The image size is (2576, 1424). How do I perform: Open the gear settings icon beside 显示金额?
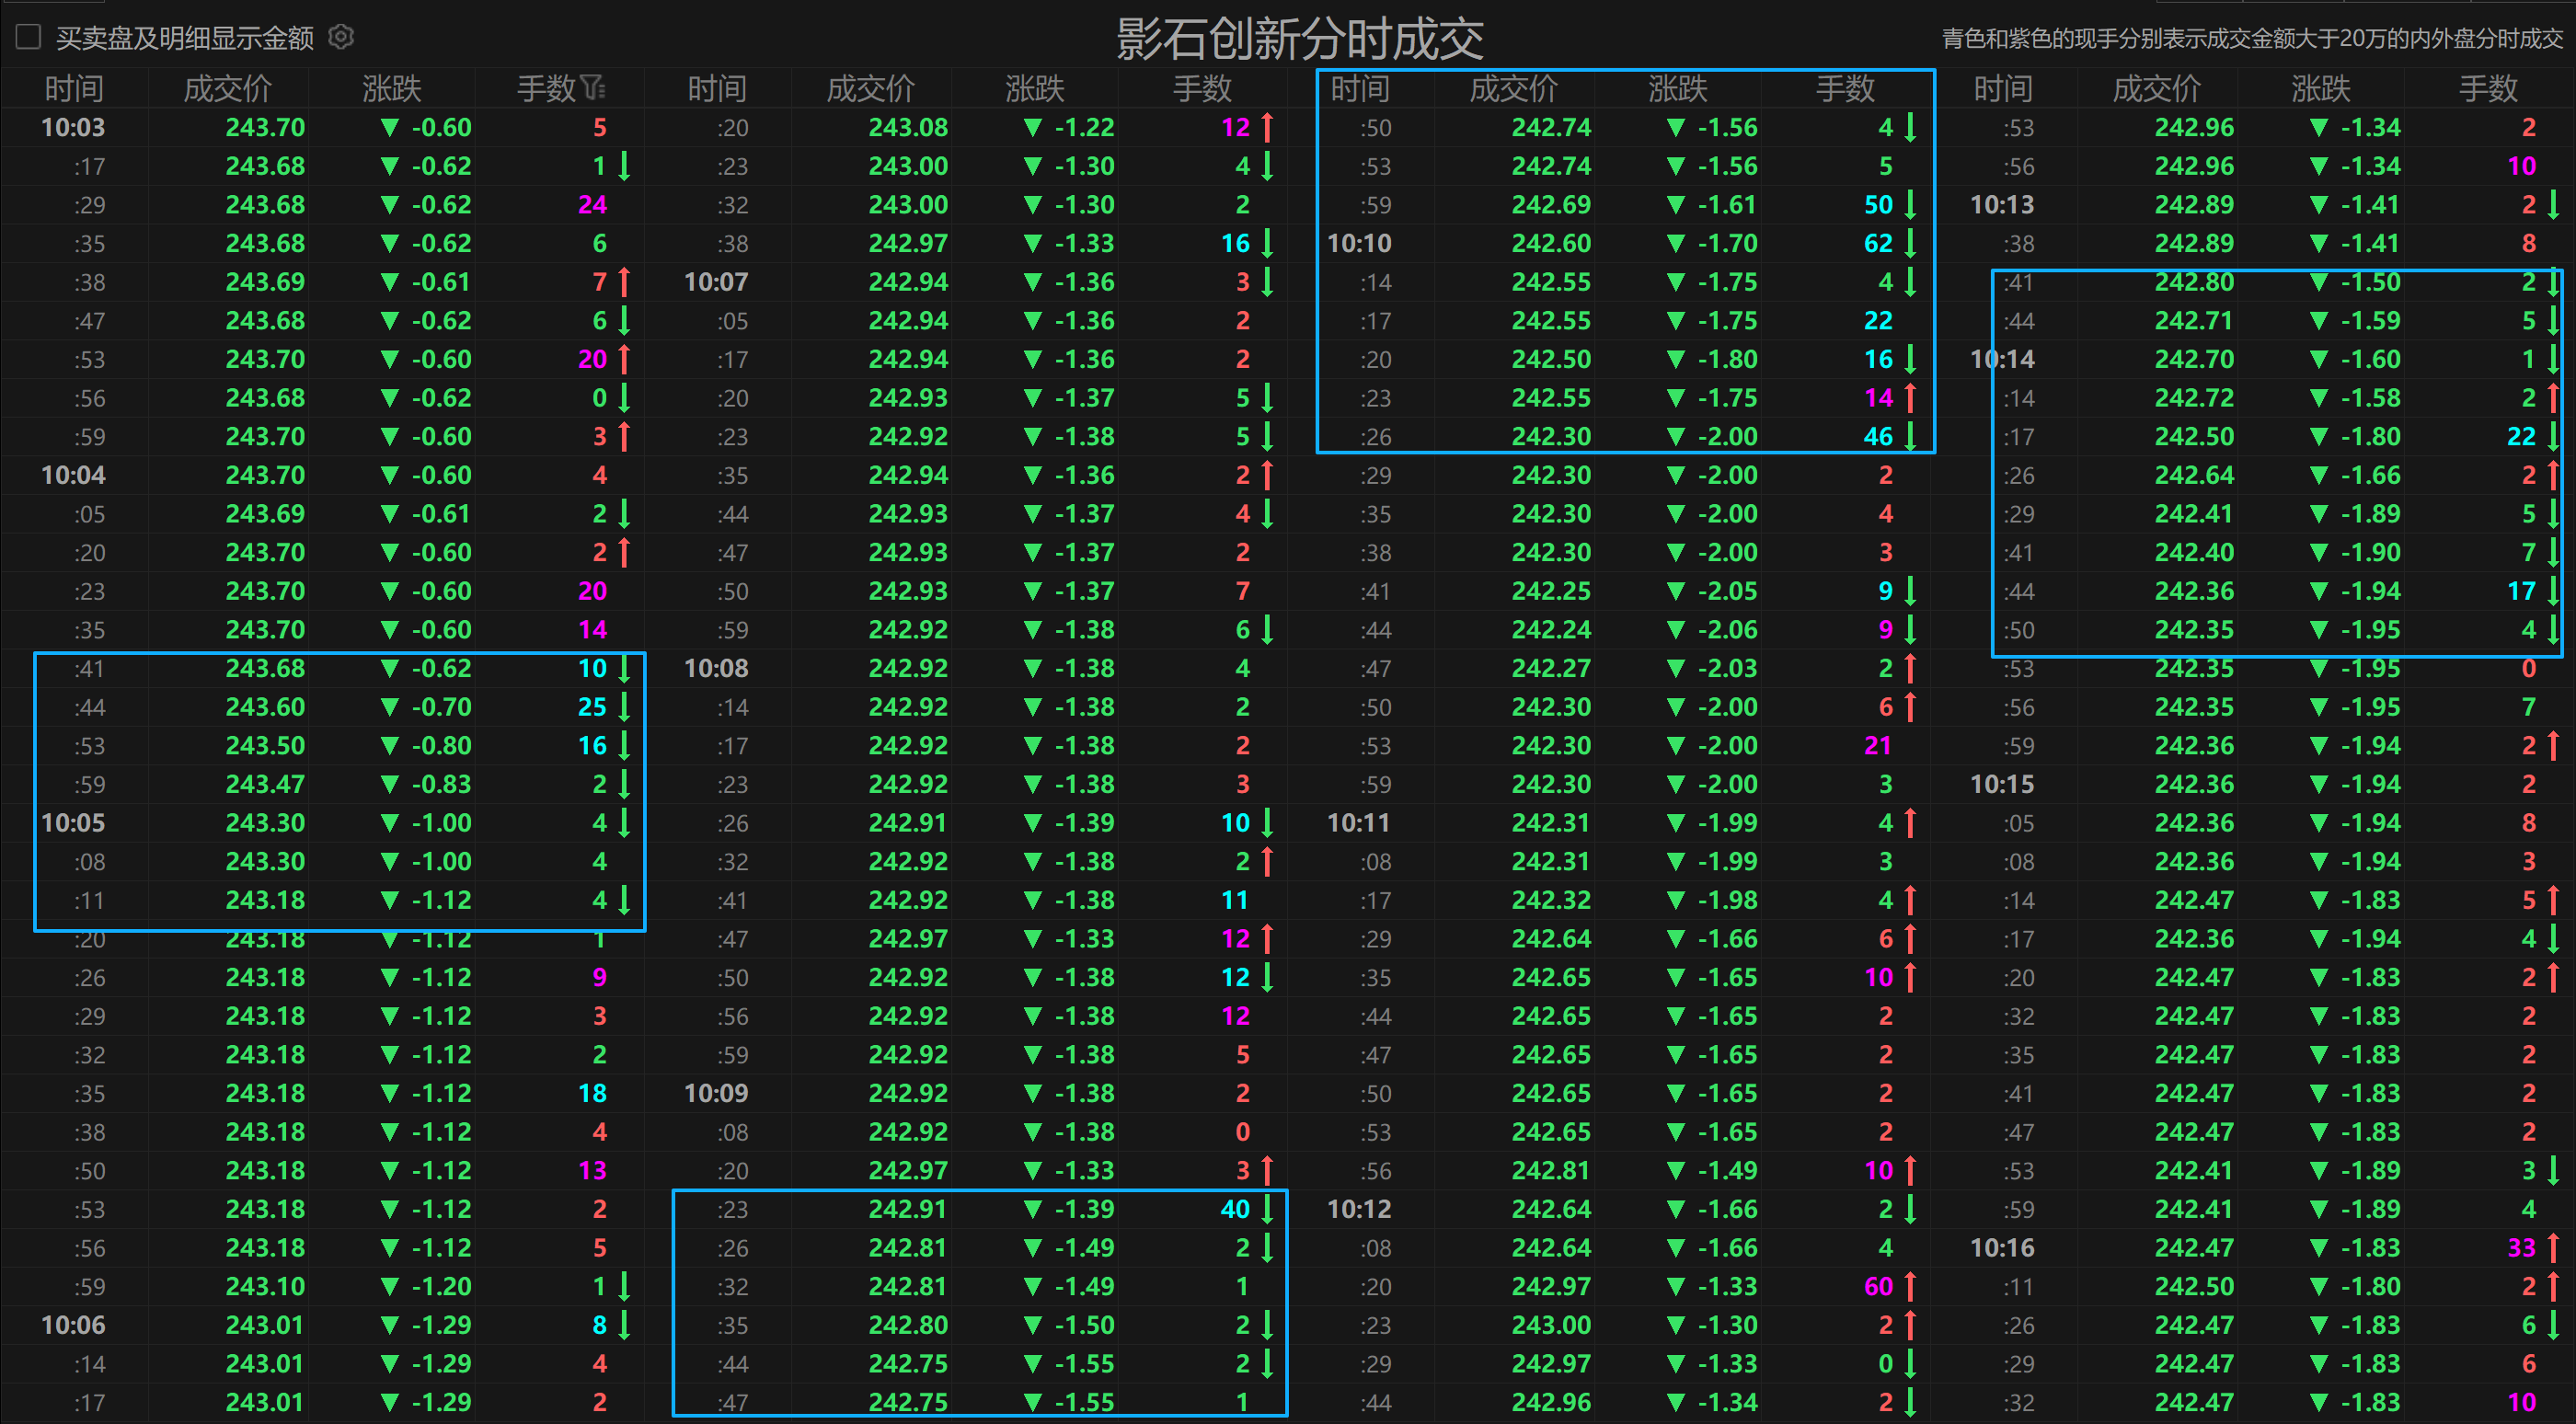coord(341,37)
